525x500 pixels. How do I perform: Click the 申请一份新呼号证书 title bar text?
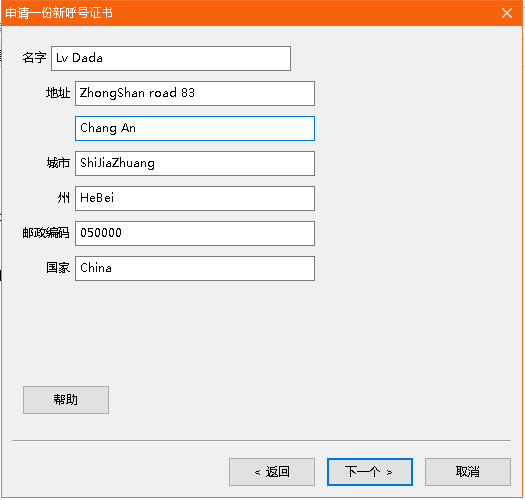(59, 13)
